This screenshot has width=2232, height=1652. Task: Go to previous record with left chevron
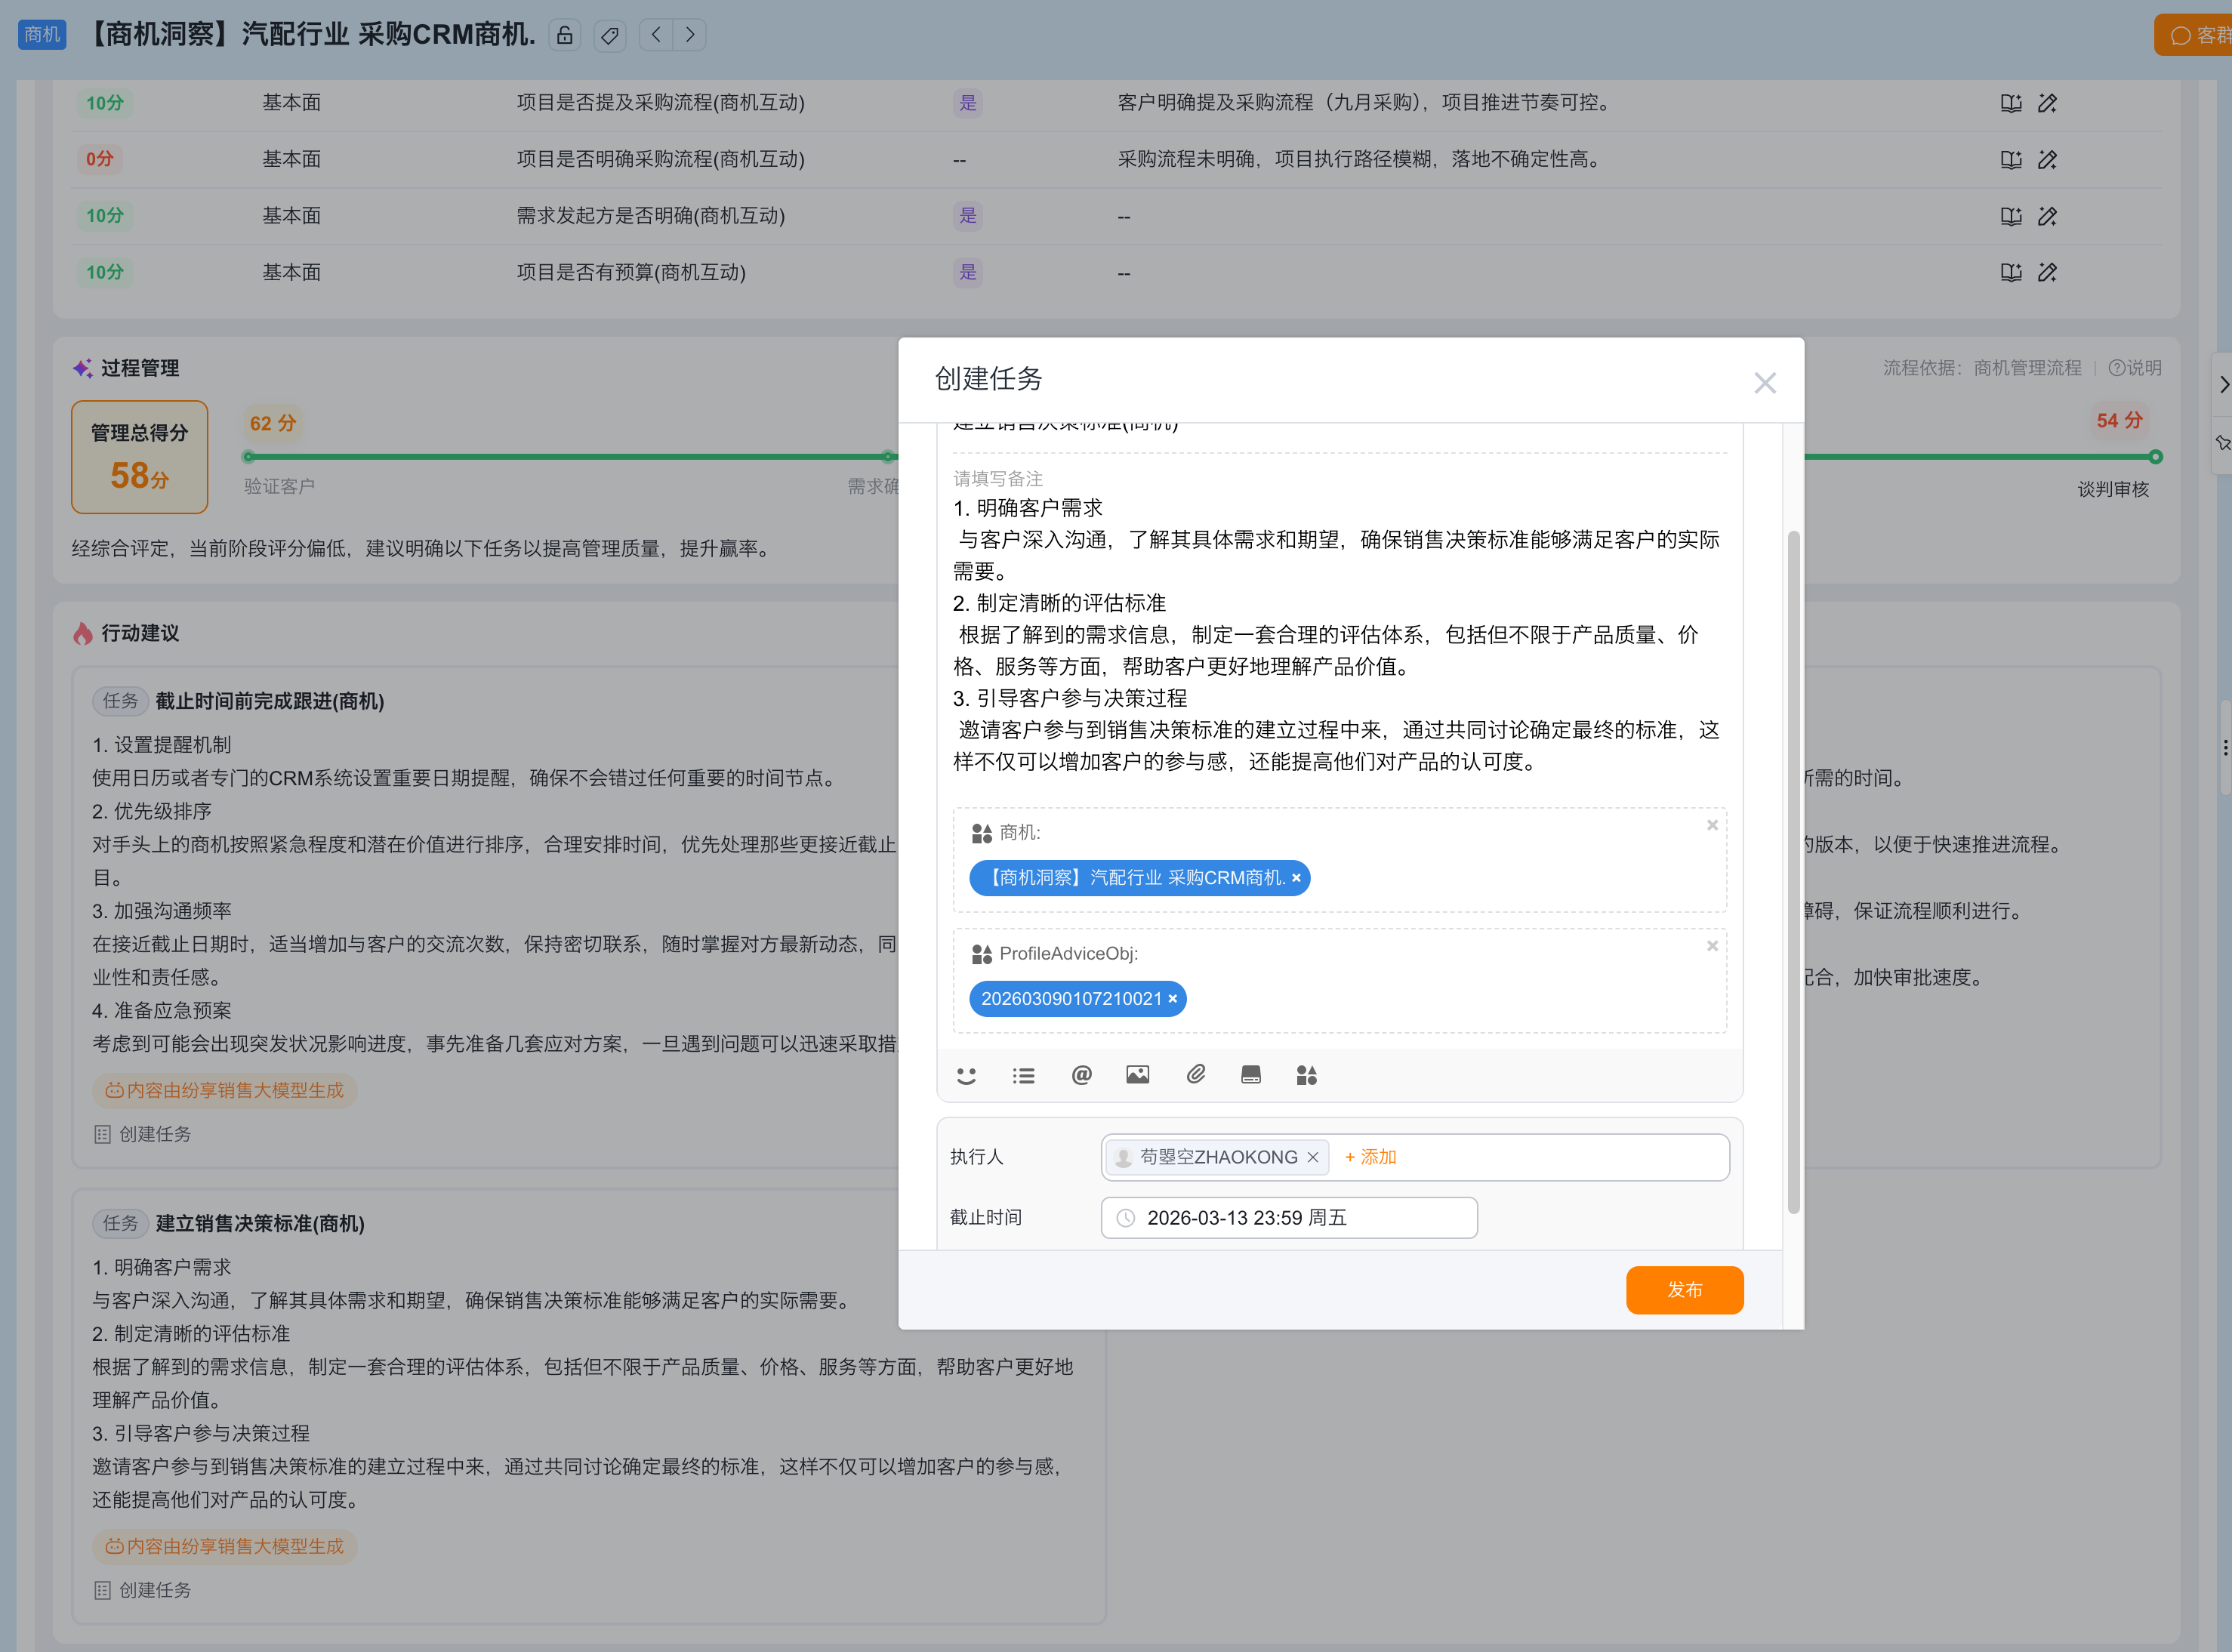tap(656, 35)
